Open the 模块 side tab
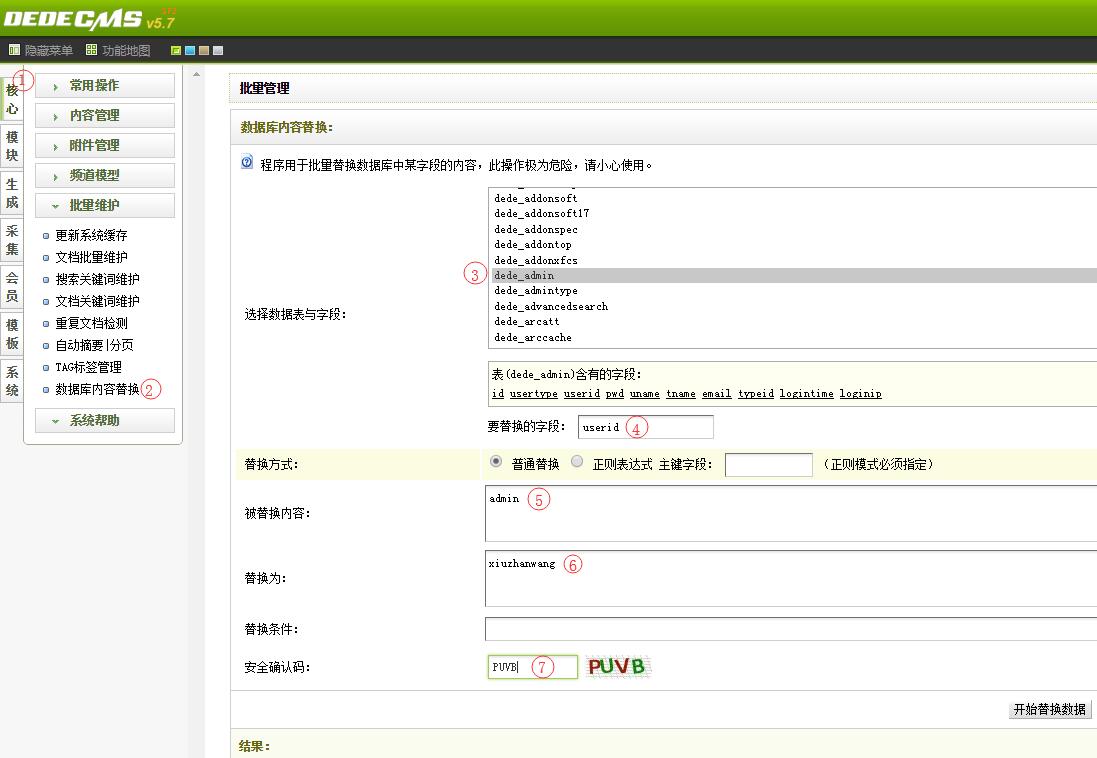The image size is (1097, 758). (12, 146)
